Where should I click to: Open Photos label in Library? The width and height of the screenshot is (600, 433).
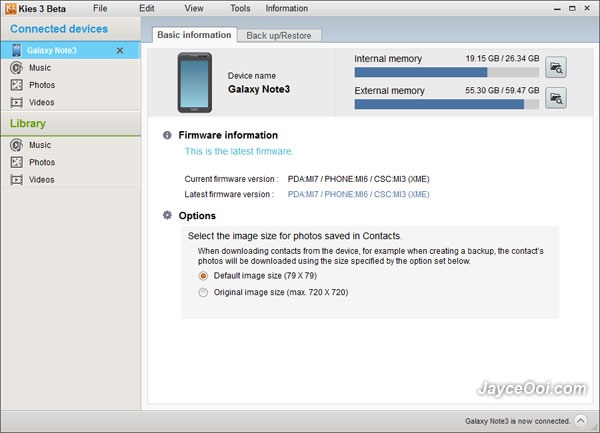tap(42, 162)
